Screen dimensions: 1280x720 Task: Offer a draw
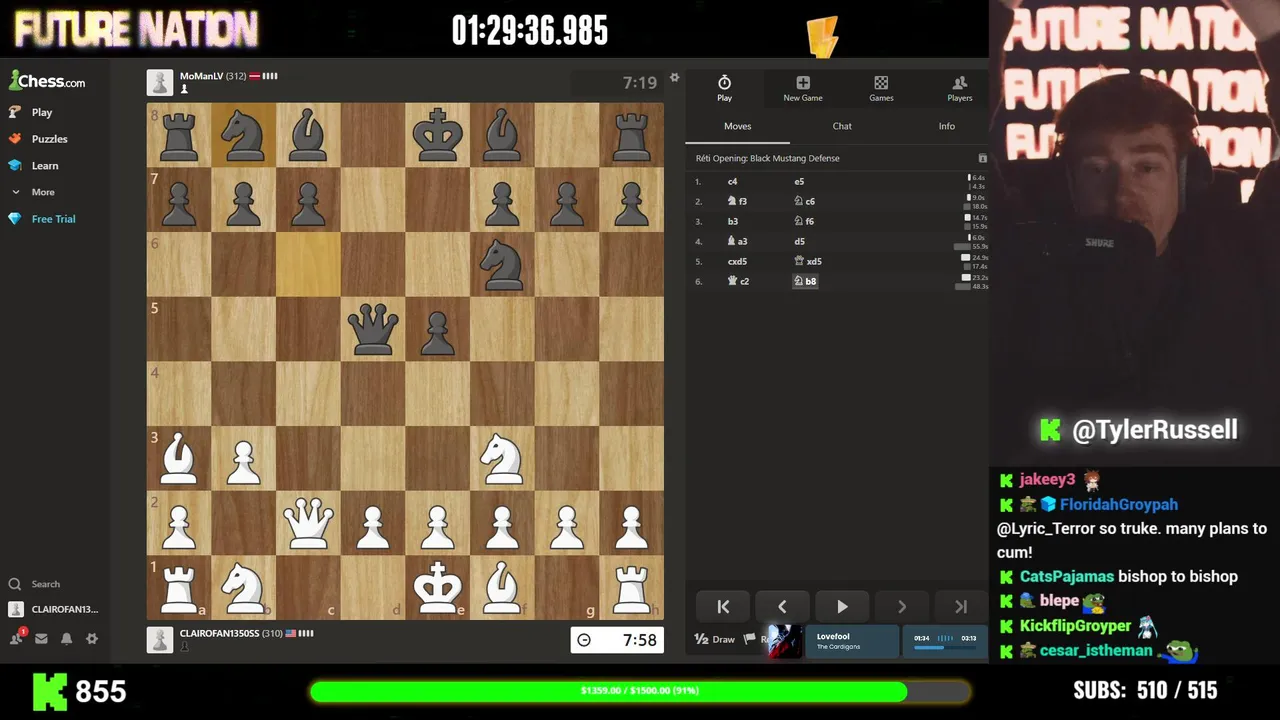(x=715, y=639)
